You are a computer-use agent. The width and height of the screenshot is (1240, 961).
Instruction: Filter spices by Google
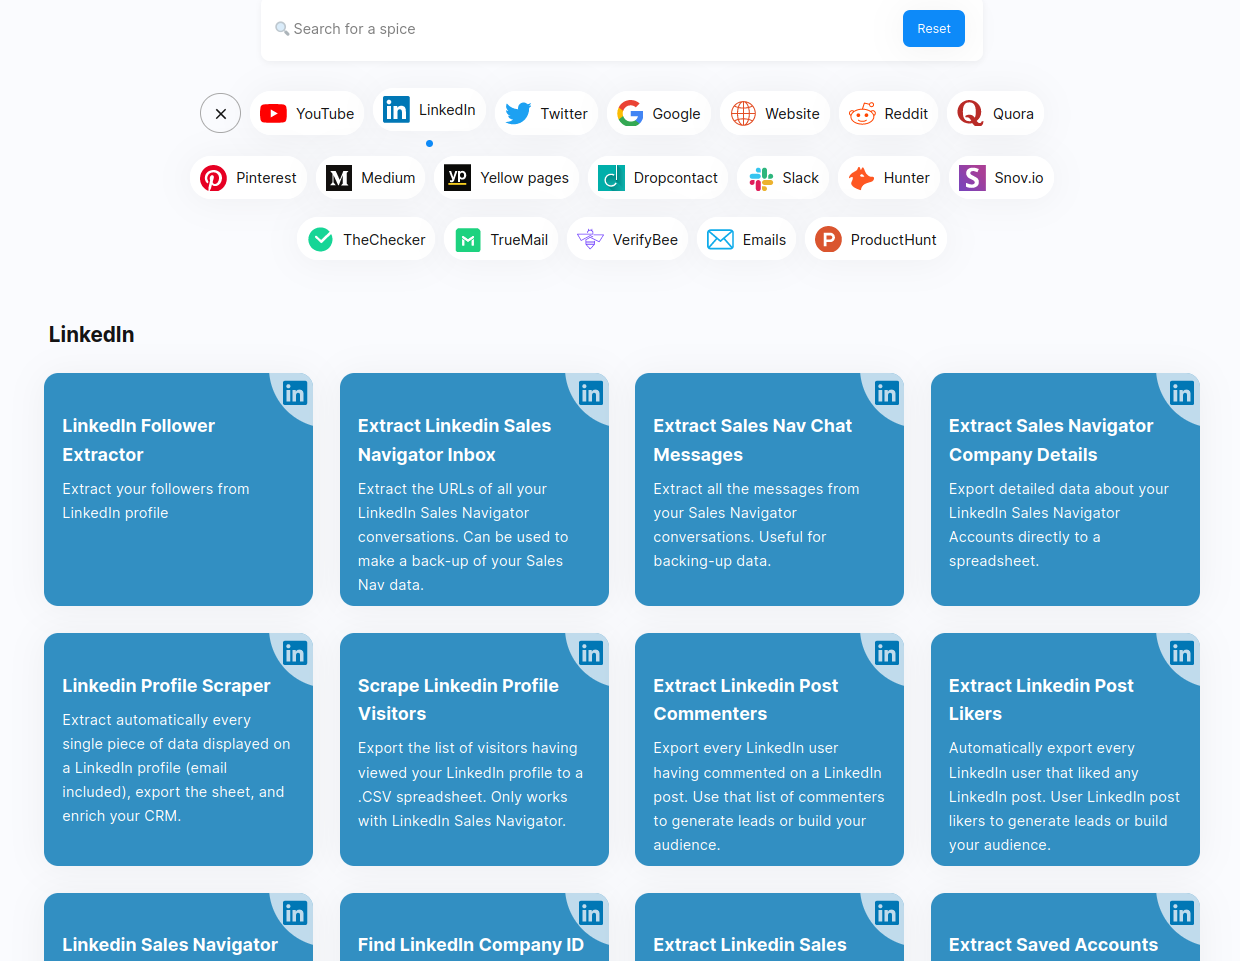pyautogui.click(x=659, y=114)
